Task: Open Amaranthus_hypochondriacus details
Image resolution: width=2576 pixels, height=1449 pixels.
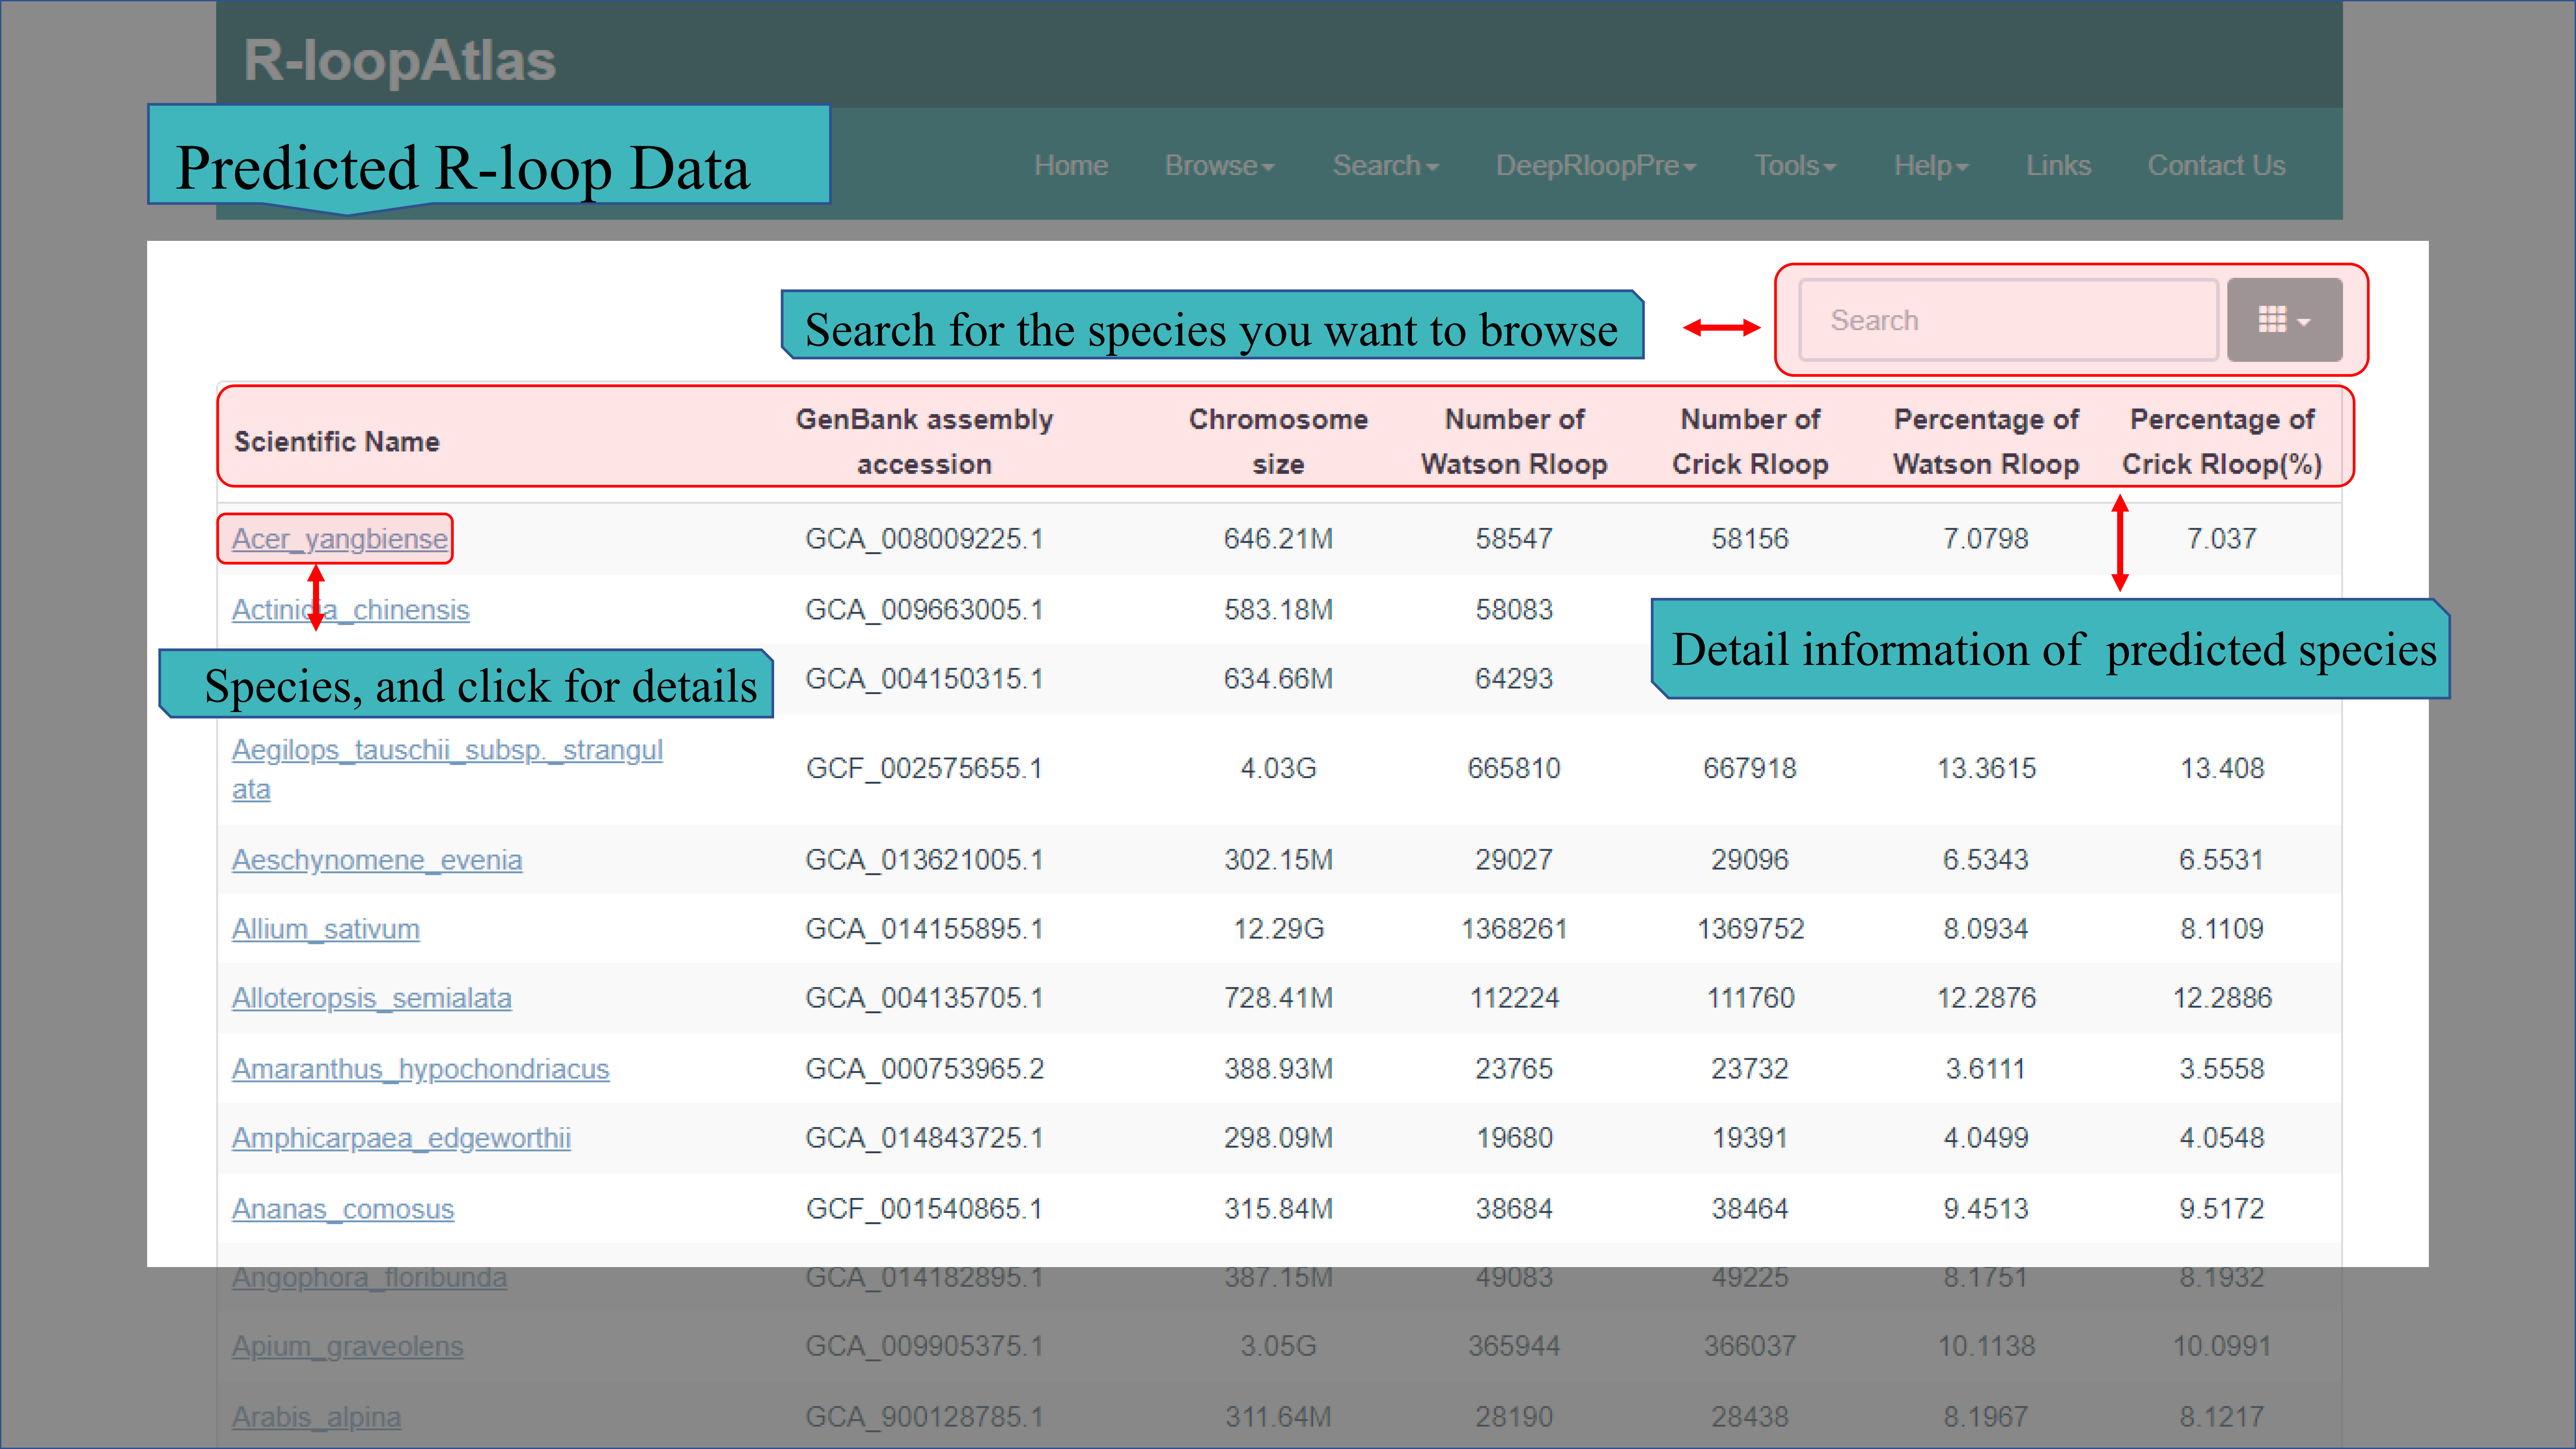Action: point(420,1069)
